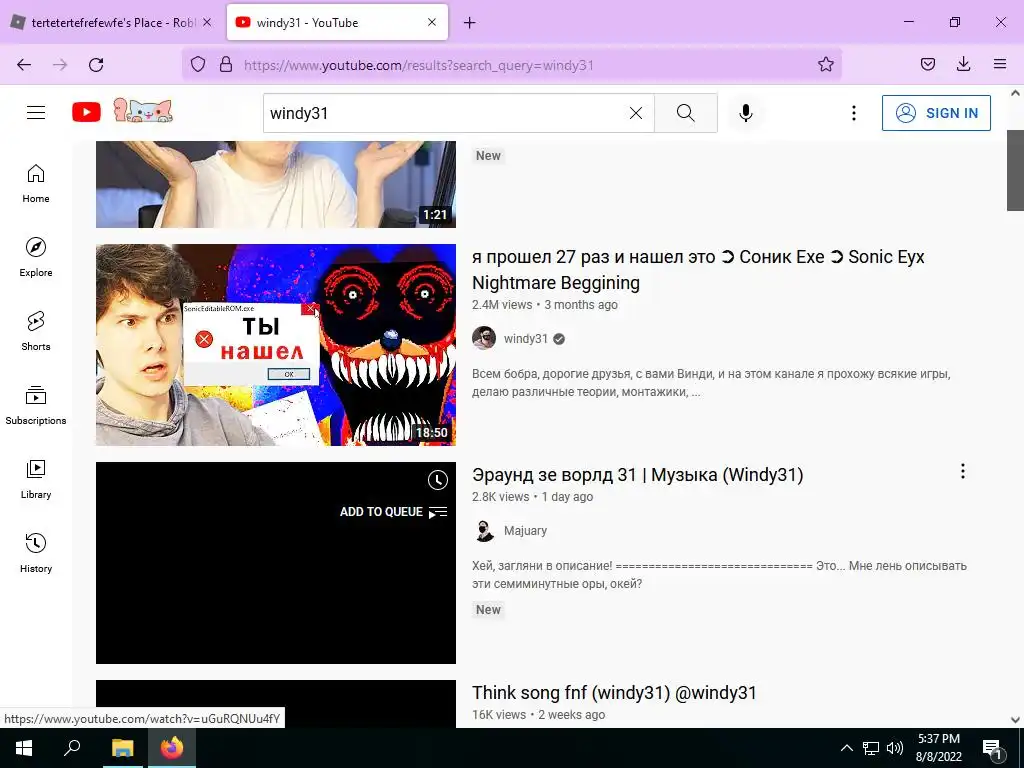The image size is (1024, 768).
Task: Open the windy31 channel avatar
Action: click(x=484, y=338)
